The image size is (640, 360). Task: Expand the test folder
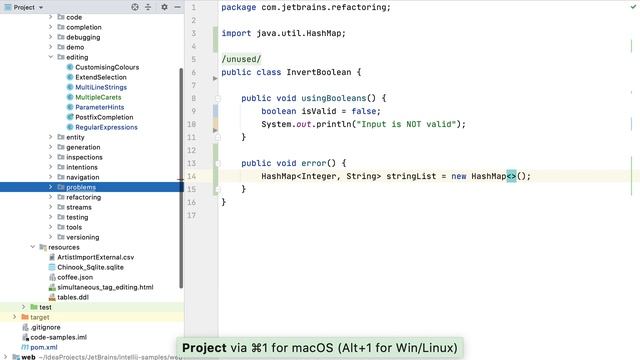point(24,307)
